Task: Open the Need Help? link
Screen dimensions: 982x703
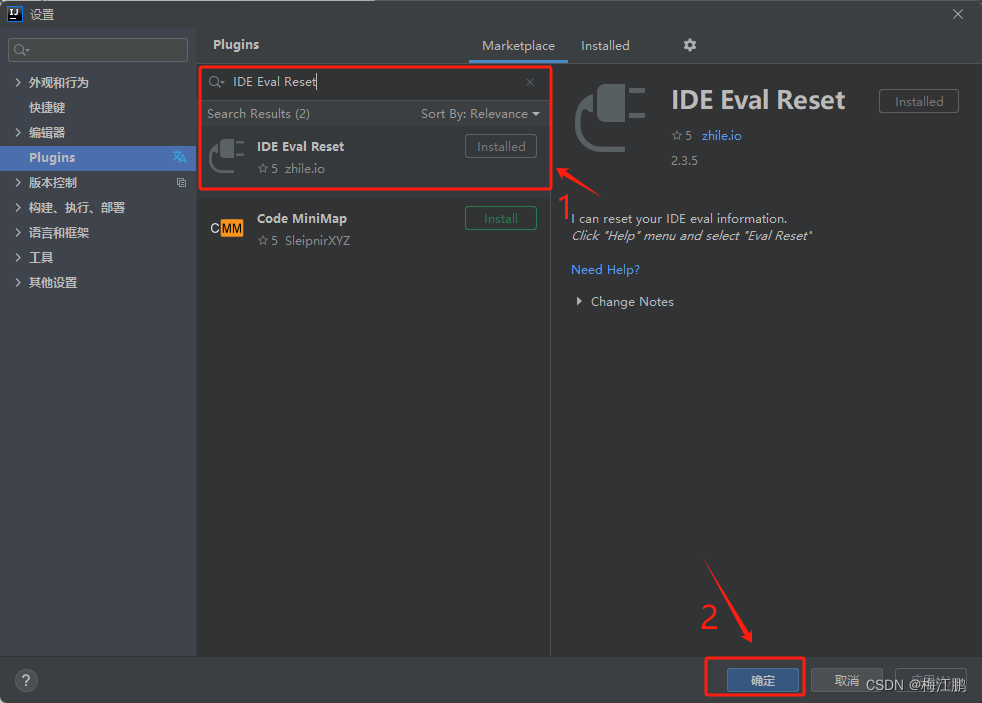Action: click(605, 269)
